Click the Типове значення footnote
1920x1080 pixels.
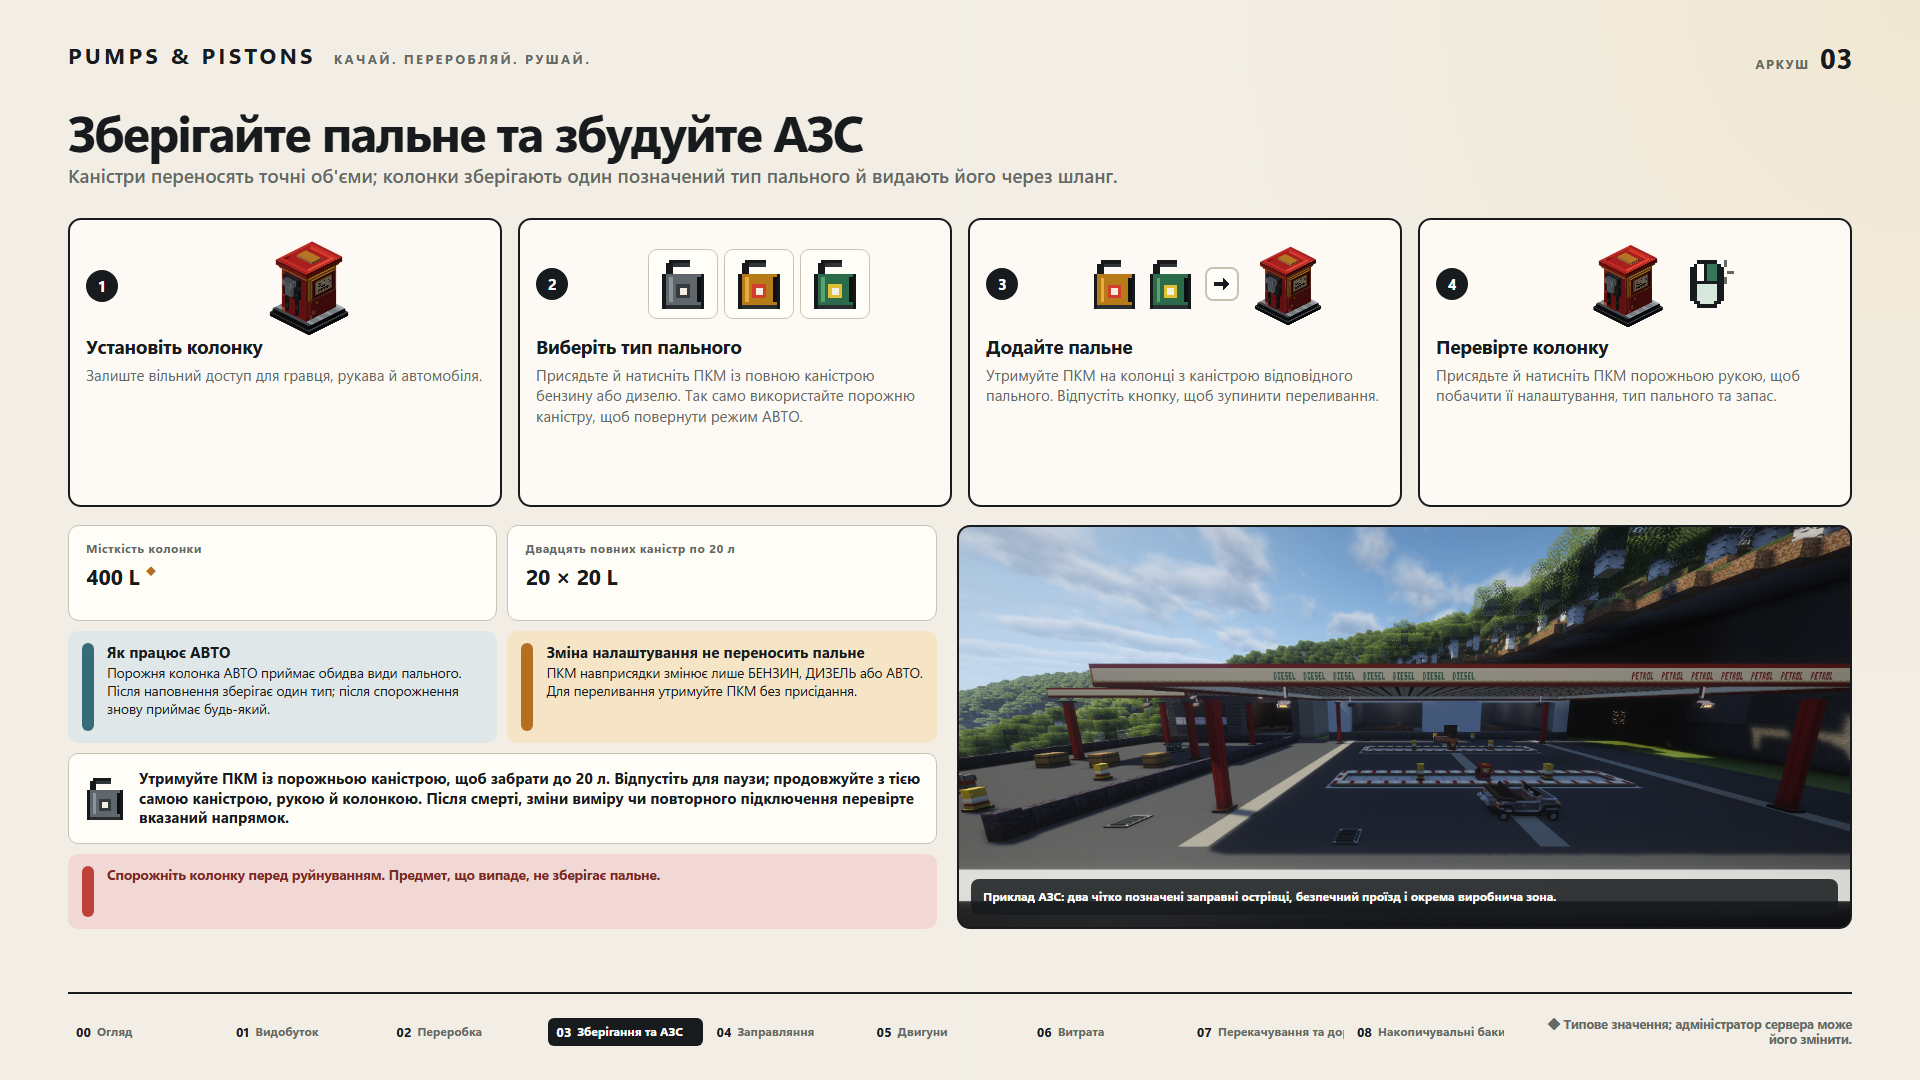pyautogui.click(x=1700, y=1032)
